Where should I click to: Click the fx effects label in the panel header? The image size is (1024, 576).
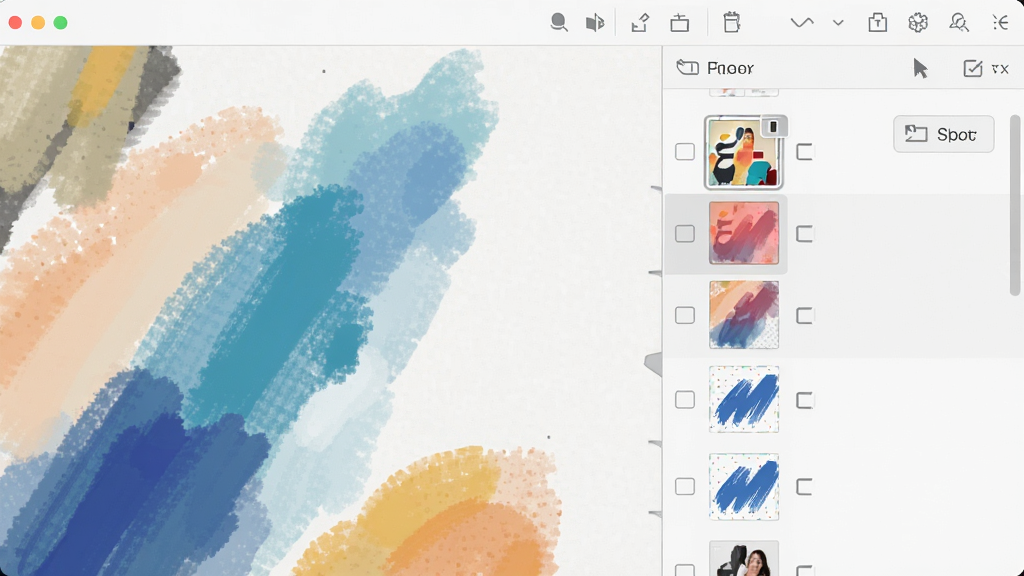pos(1000,69)
